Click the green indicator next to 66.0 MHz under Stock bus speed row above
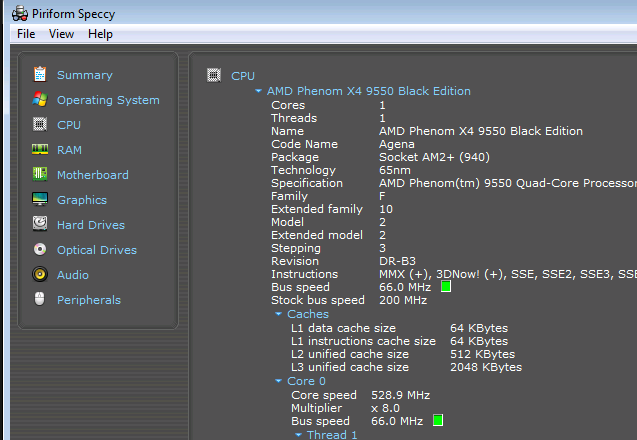 tap(446, 286)
